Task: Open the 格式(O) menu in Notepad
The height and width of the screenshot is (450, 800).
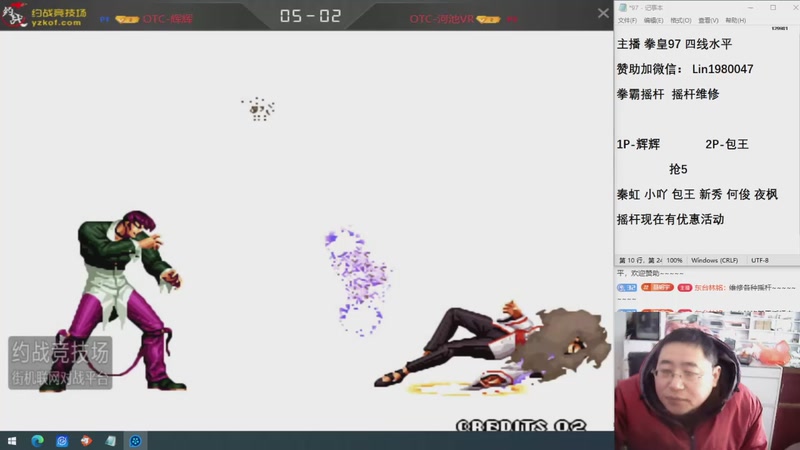Action: (681, 20)
